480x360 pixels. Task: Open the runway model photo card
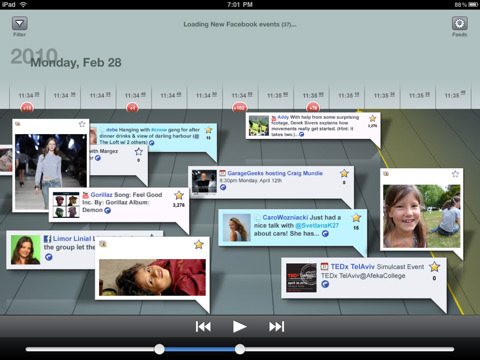[51, 165]
